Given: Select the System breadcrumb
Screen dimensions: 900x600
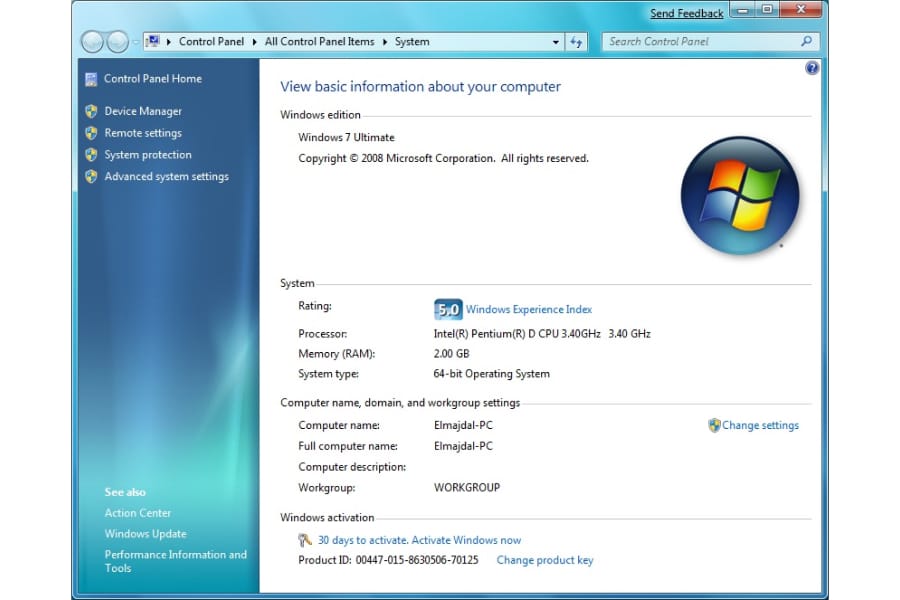Looking at the screenshot, I should click(412, 42).
